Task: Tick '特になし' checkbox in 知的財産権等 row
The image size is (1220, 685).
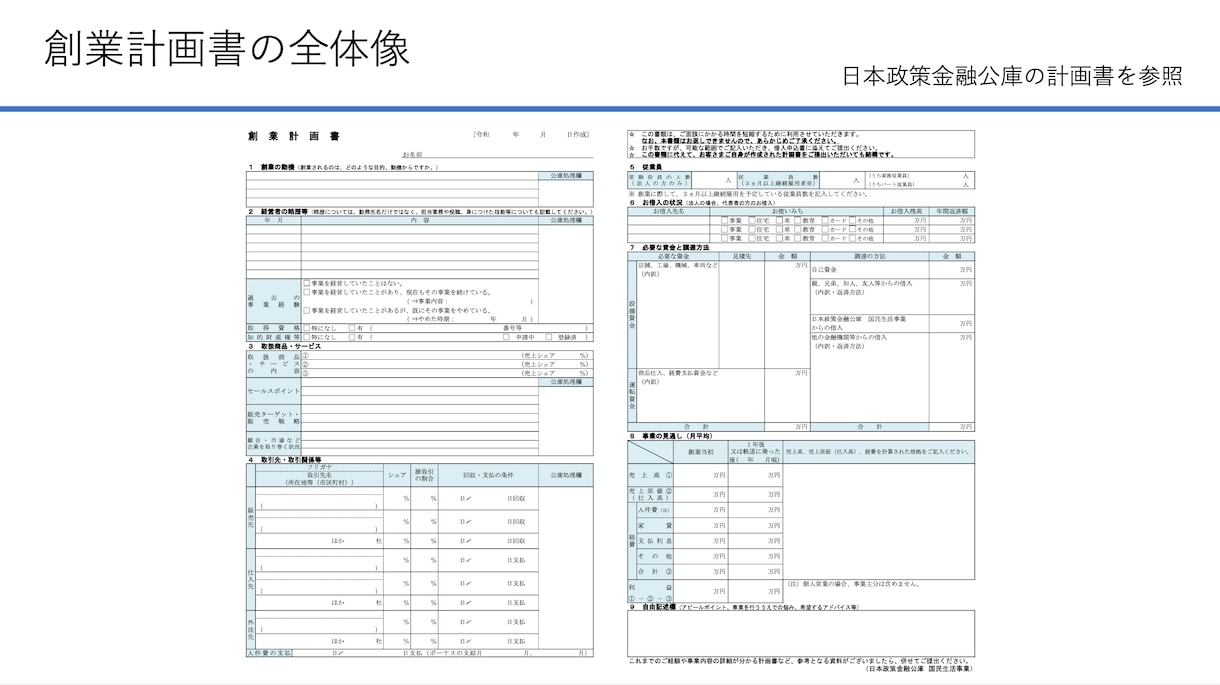Action: point(307,337)
